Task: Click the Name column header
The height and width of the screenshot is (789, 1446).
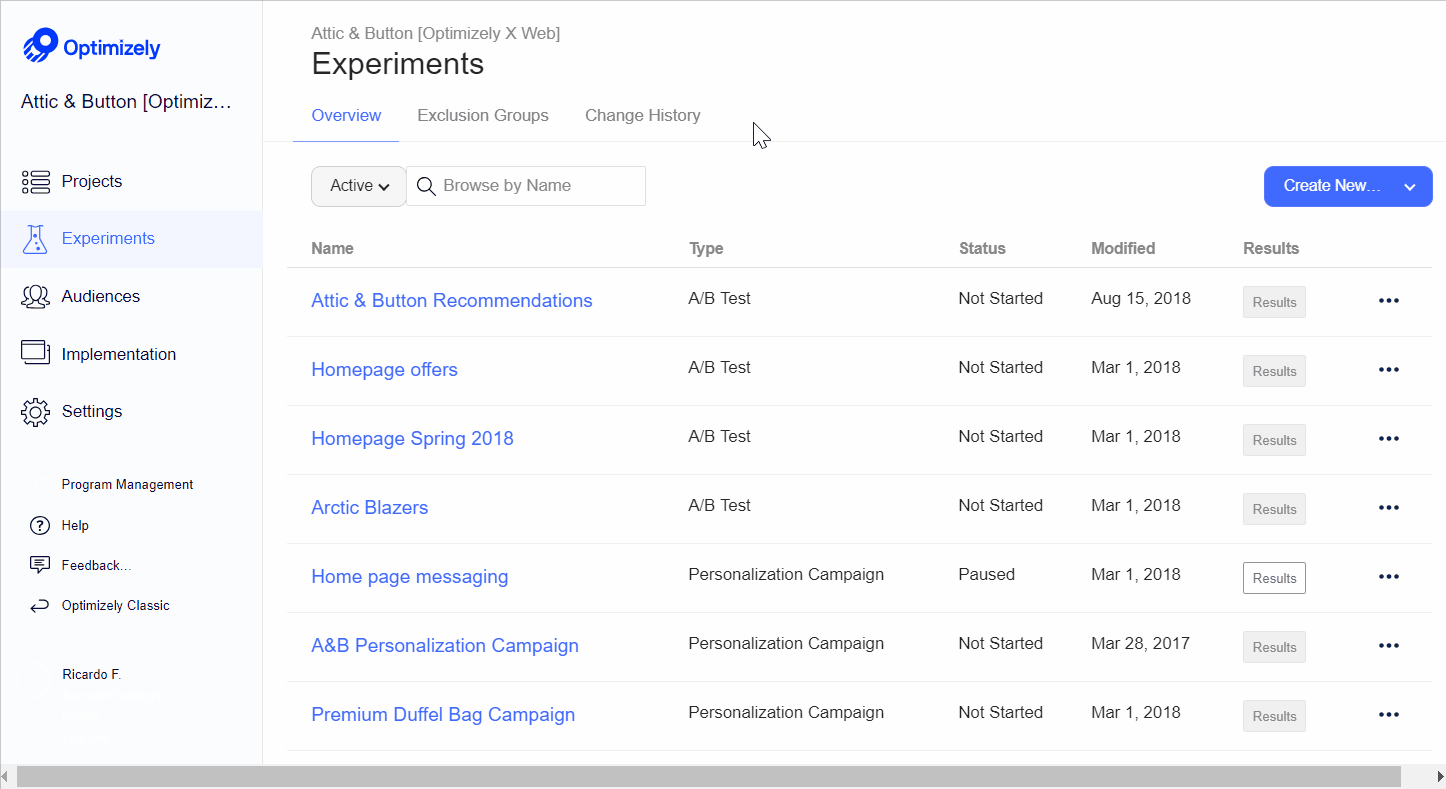Action: [x=333, y=249]
